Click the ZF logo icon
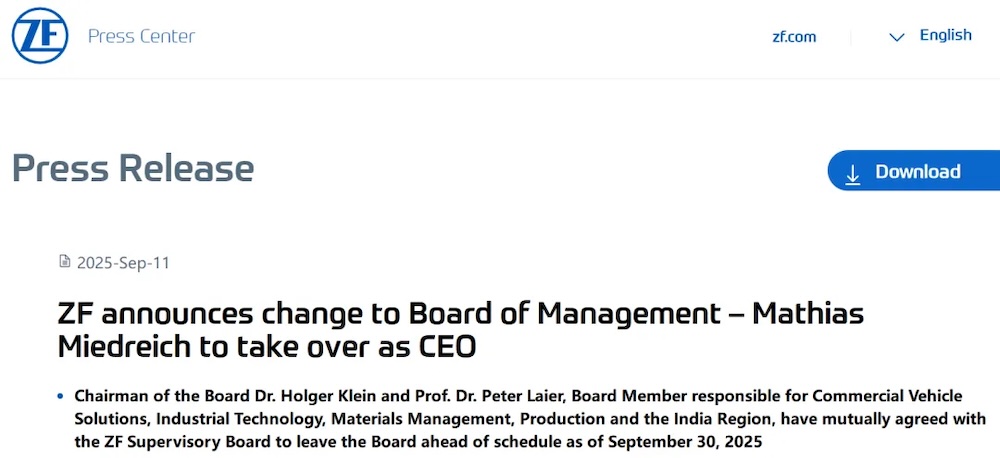 [40, 36]
